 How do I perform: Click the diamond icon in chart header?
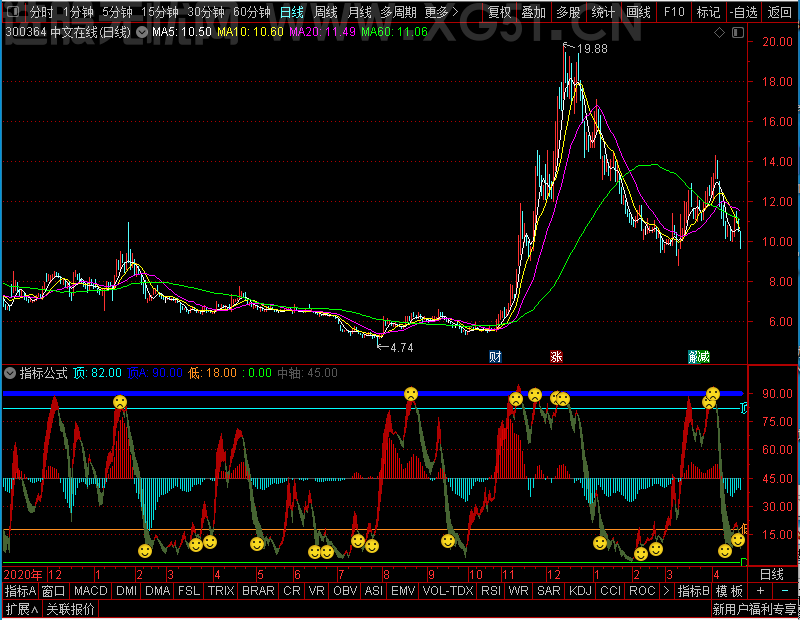719,33
